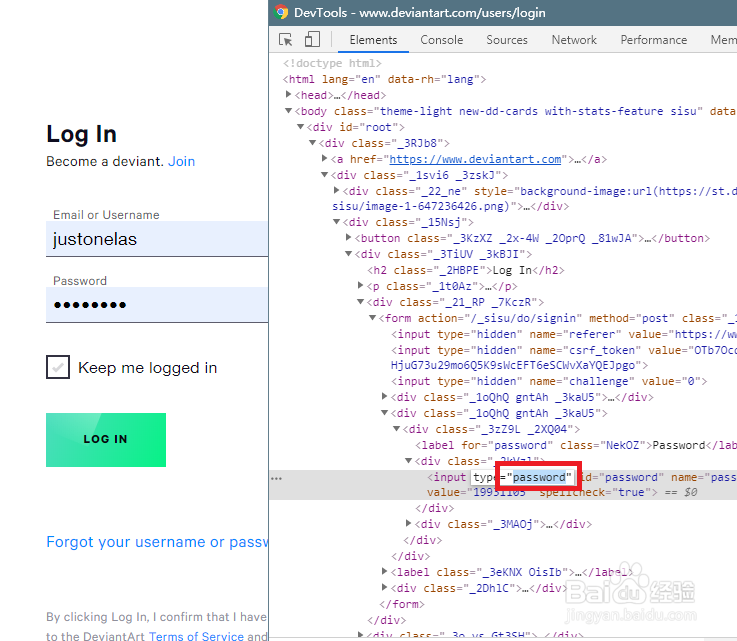Select the hidden input name="referer" line
Screen dimensions: 737x641
tap(564, 334)
